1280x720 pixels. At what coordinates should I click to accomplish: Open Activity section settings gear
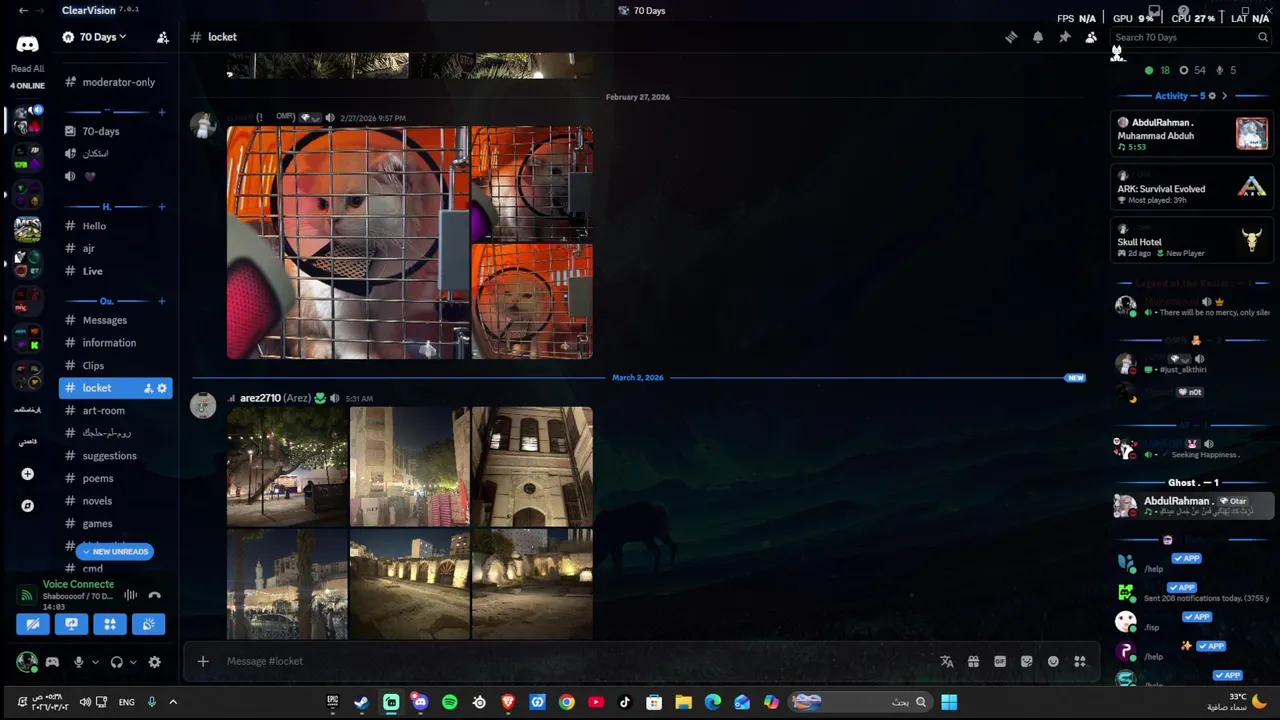1212,96
